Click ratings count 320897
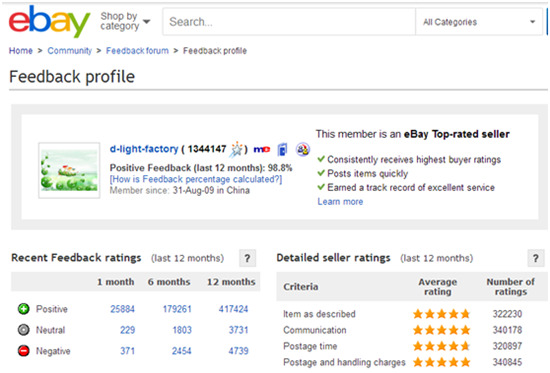 [507, 346]
